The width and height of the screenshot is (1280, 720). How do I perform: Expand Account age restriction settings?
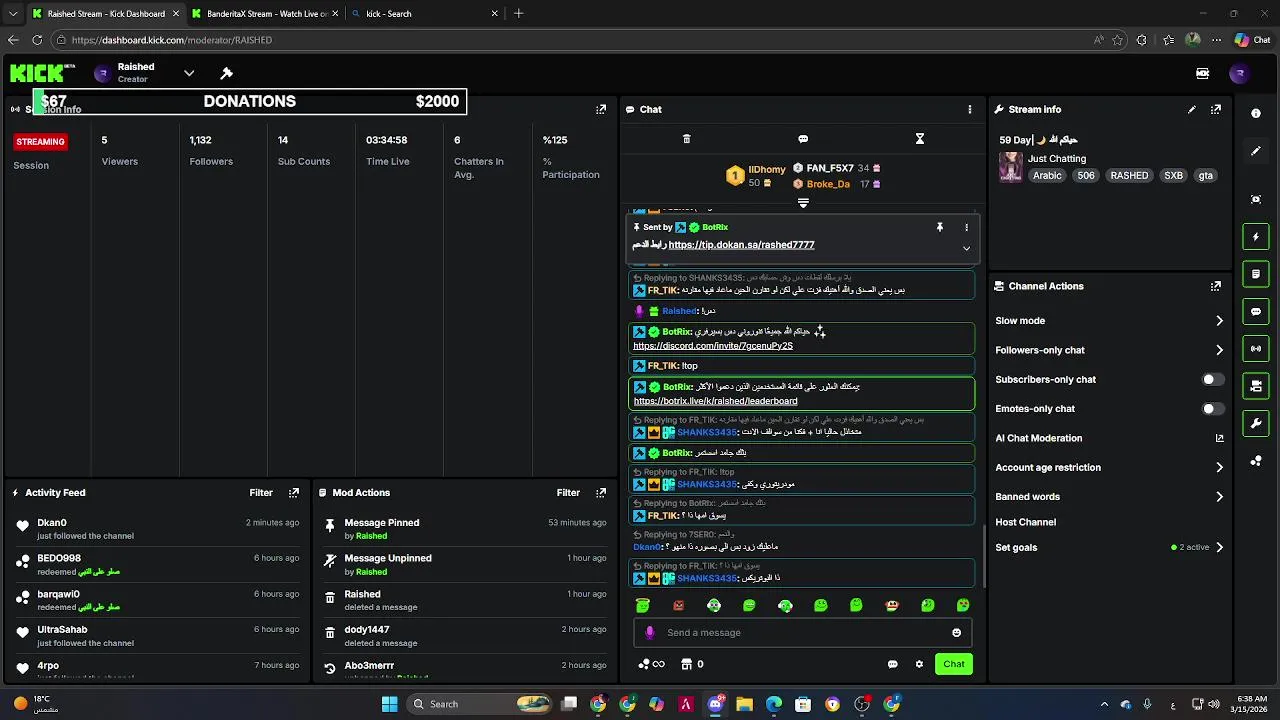pyautogui.click(x=1219, y=467)
